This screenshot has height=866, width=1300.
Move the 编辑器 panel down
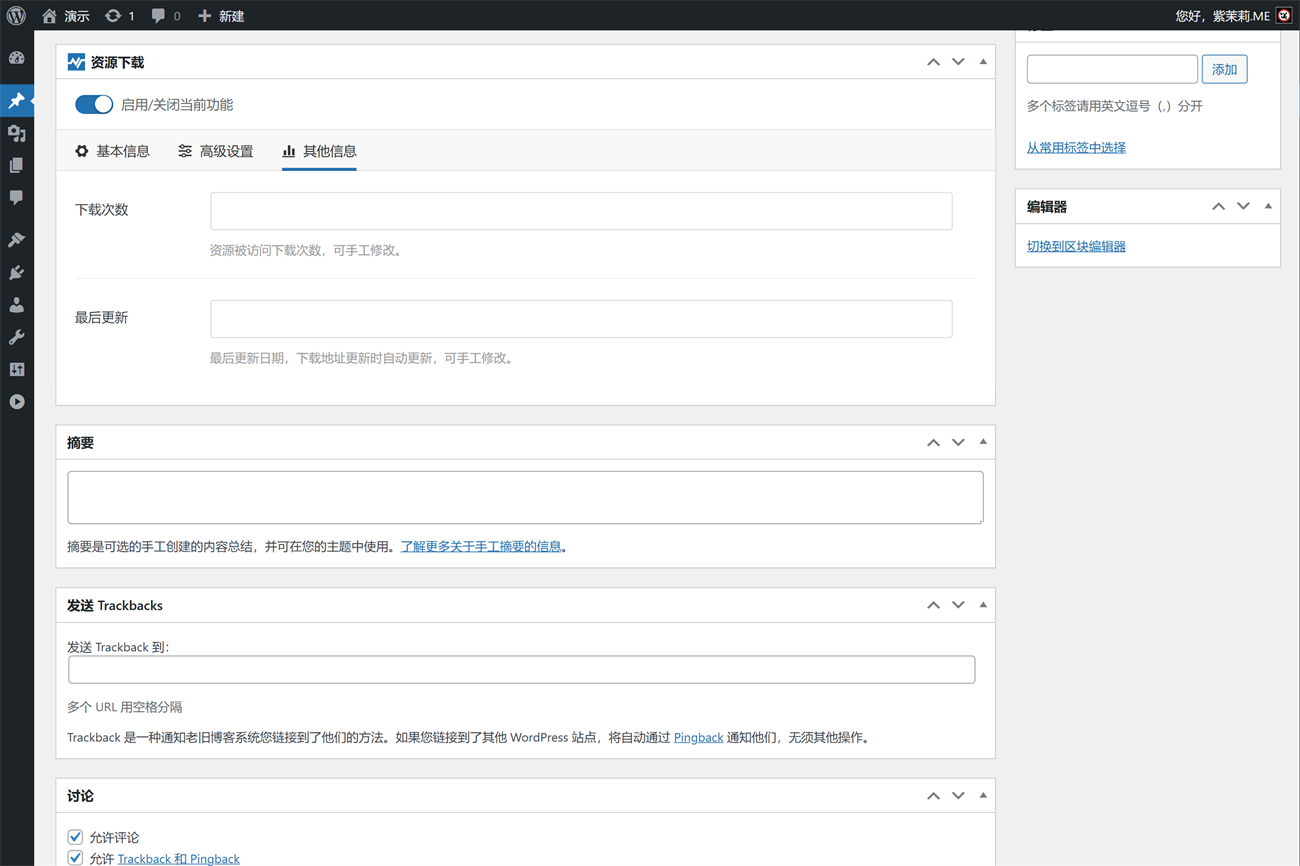(1243, 206)
